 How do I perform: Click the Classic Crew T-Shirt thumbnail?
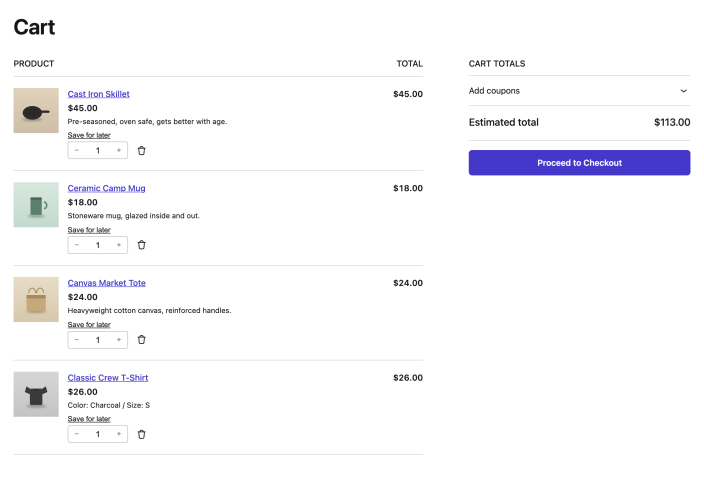[x=36, y=394]
